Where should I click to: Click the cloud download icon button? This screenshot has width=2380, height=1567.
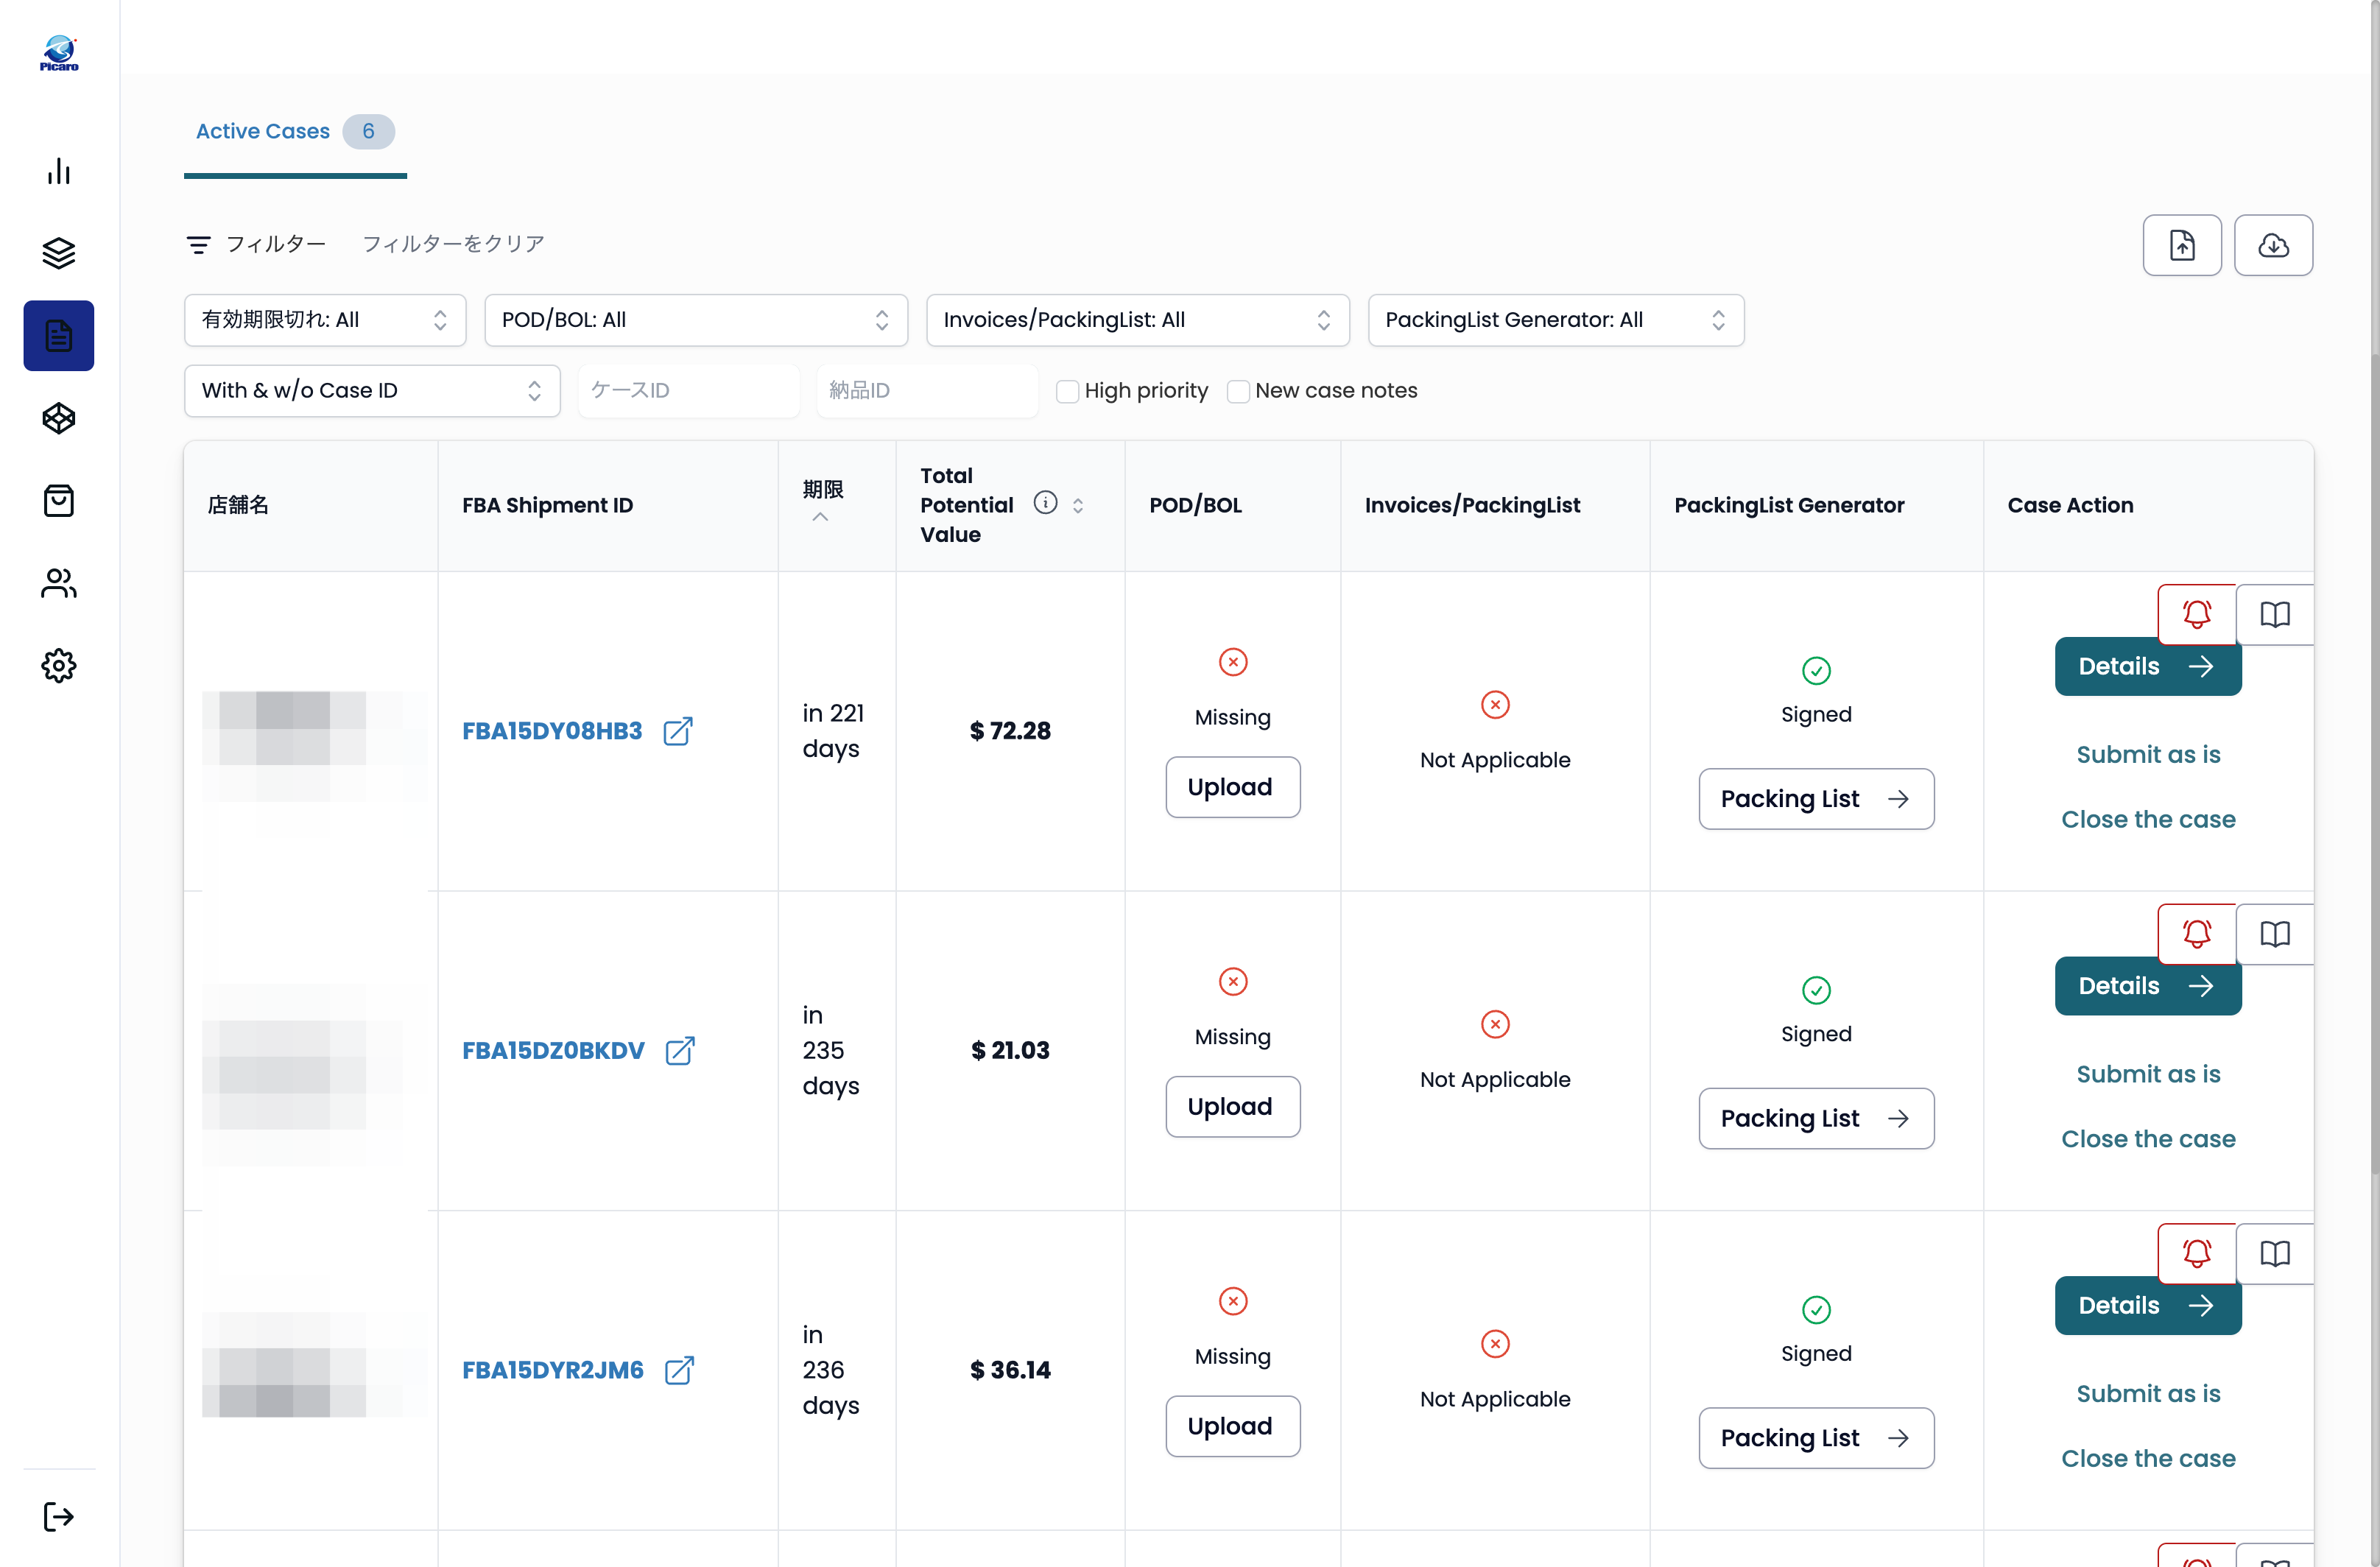pyautogui.click(x=2273, y=245)
